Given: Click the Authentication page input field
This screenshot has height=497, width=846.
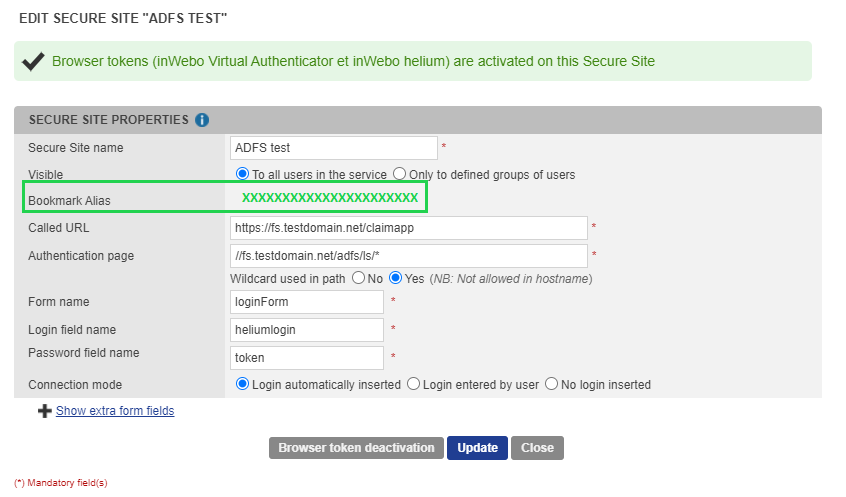Looking at the screenshot, I should 408,256.
